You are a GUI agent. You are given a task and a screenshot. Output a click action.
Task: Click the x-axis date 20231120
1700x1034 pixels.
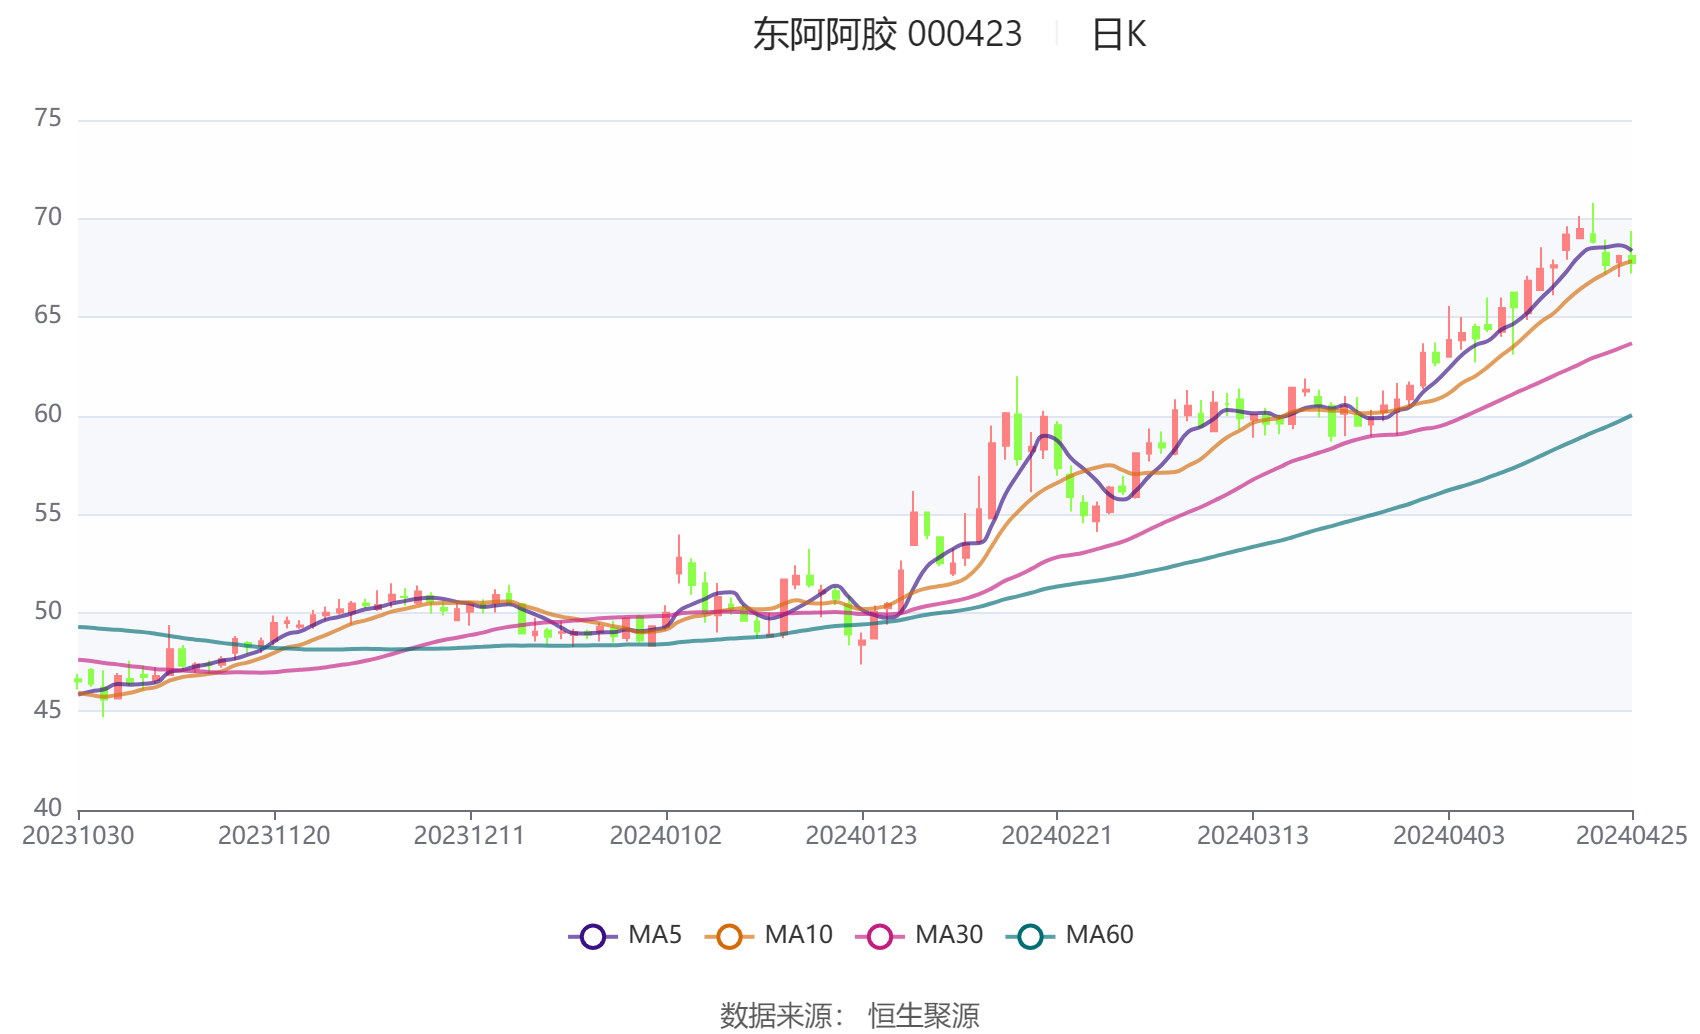[274, 836]
